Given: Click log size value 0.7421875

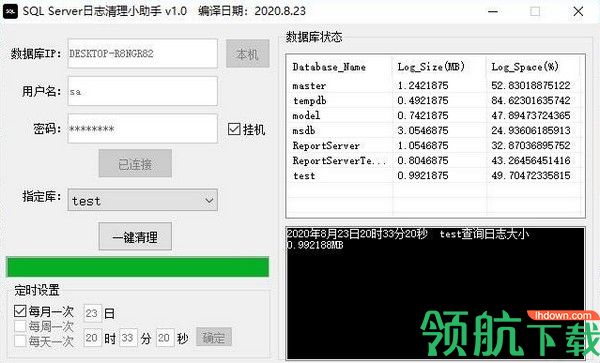Looking at the screenshot, I should tap(423, 116).
